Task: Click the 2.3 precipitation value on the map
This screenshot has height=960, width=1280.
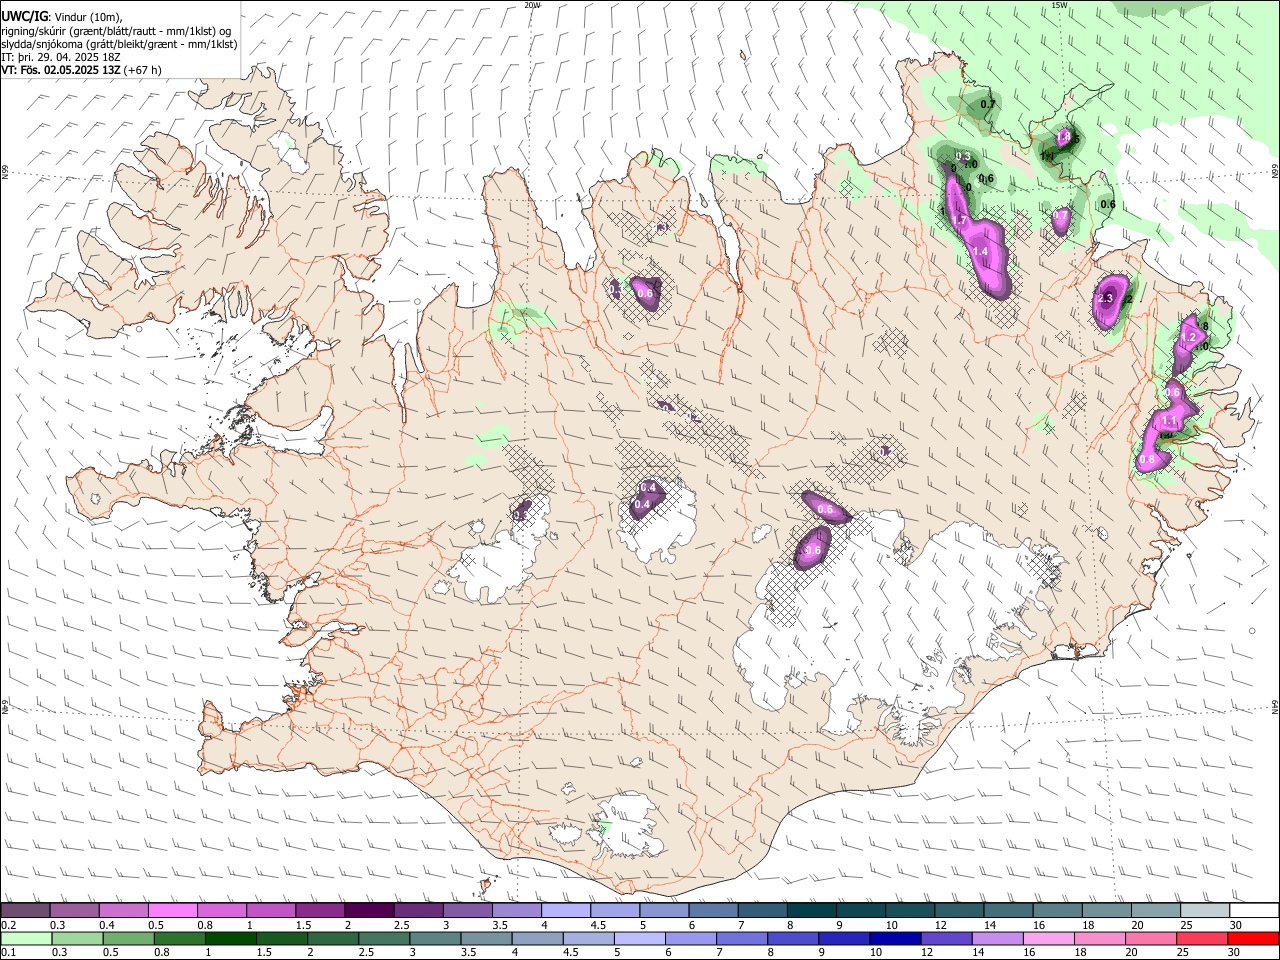Action: pos(1105,298)
